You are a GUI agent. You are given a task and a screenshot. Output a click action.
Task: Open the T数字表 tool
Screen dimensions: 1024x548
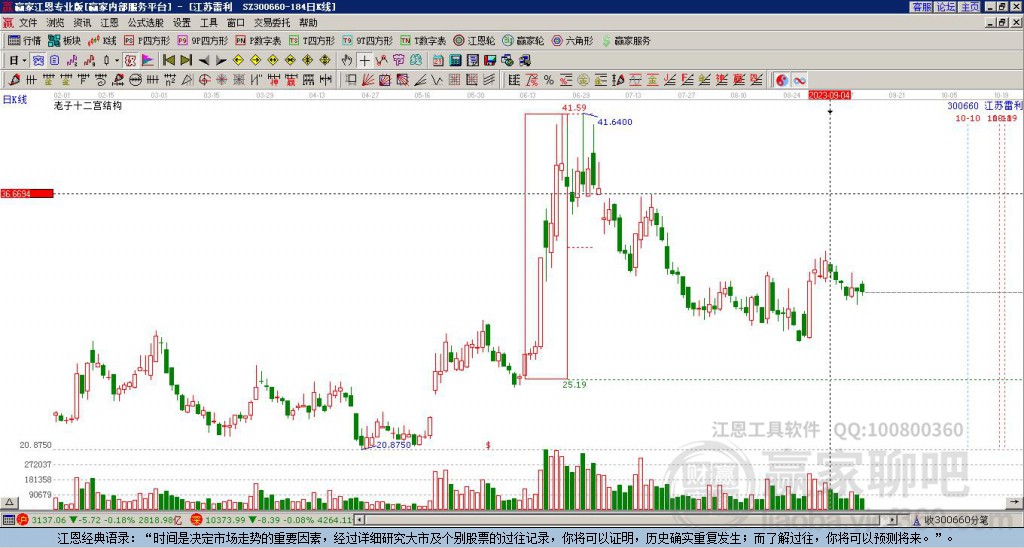point(423,40)
